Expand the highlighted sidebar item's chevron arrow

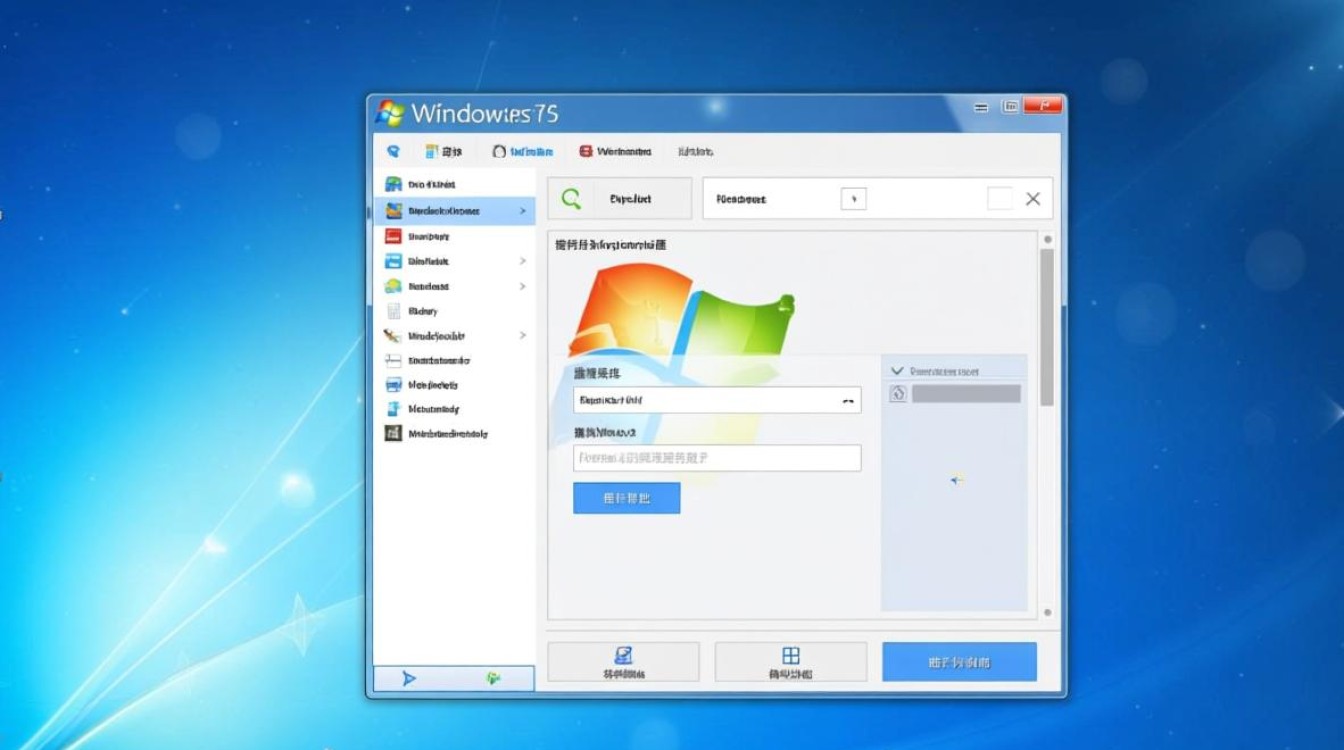(x=522, y=211)
